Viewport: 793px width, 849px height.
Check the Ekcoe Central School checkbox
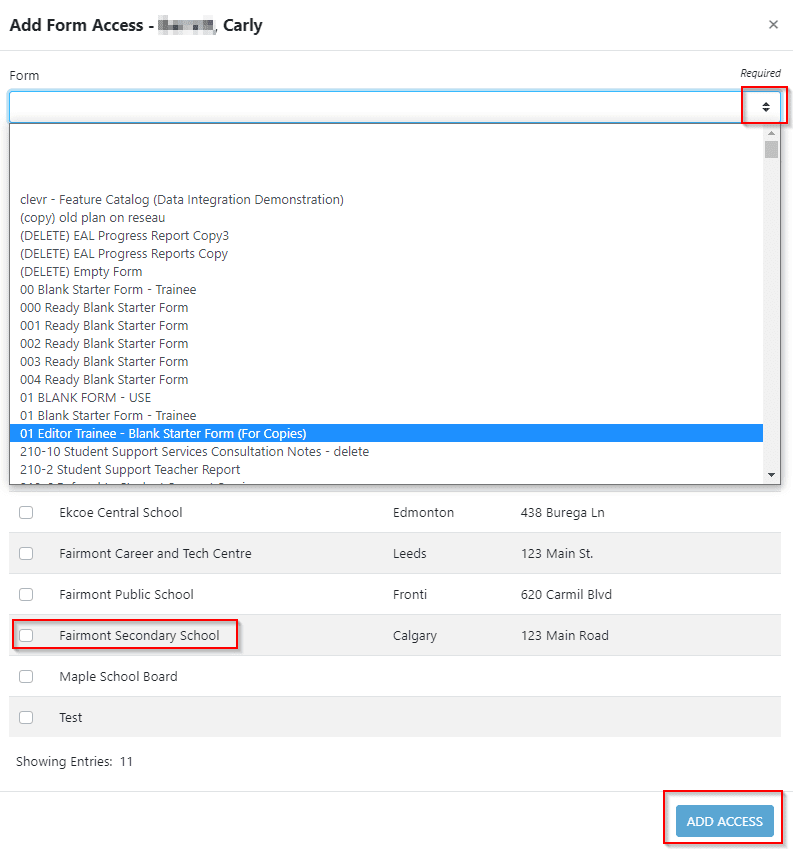point(26,512)
